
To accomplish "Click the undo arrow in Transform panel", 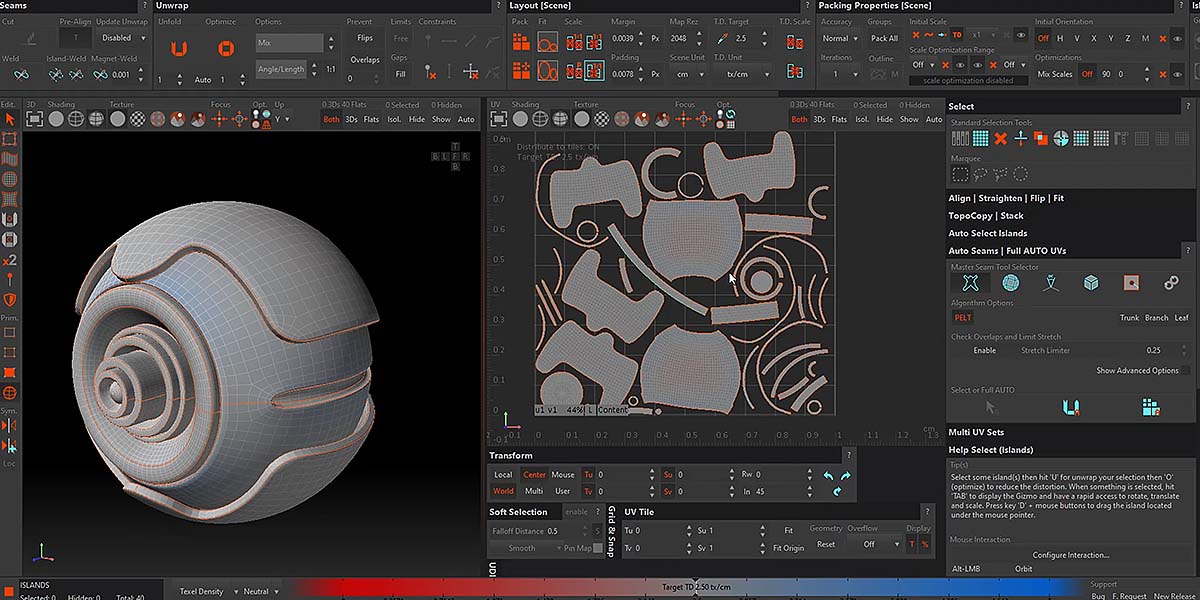I will pos(828,475).
